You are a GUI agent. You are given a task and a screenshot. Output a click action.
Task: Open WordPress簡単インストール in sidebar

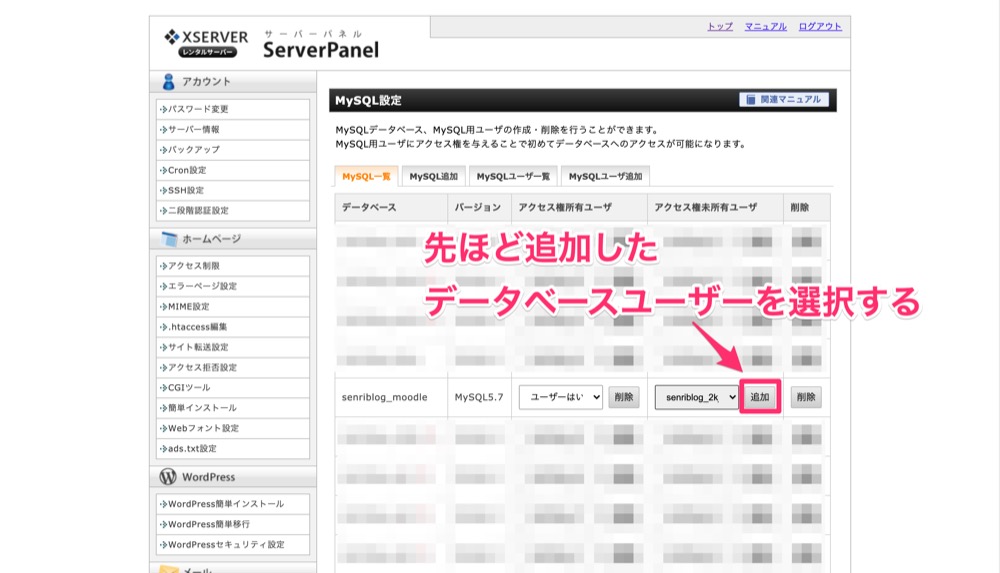click(233, 504)
